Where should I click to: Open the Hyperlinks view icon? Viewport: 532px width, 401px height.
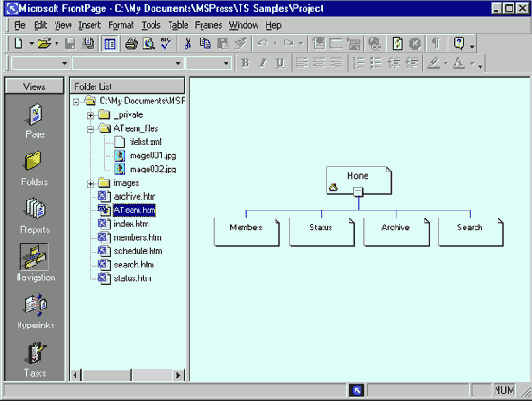tap(35, 310)
